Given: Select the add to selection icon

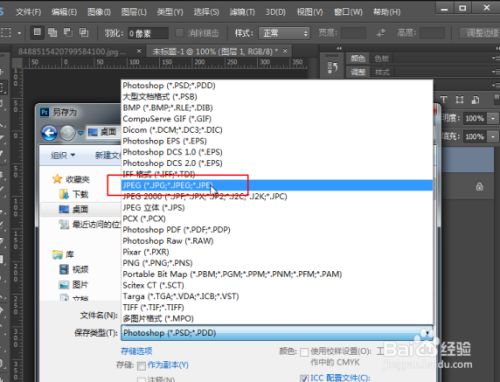Looking at the screenshot, I should 52,32.
